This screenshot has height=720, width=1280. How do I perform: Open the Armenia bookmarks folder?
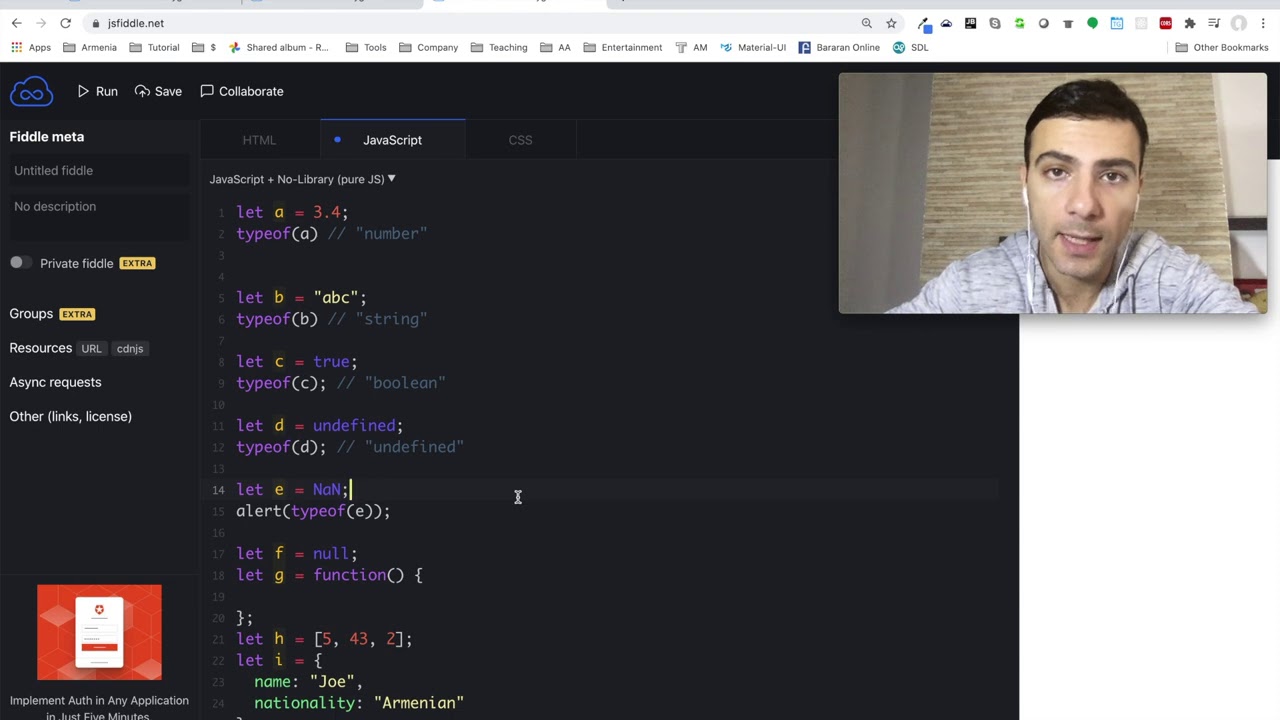pyautogui.click(x=90, y=47)
